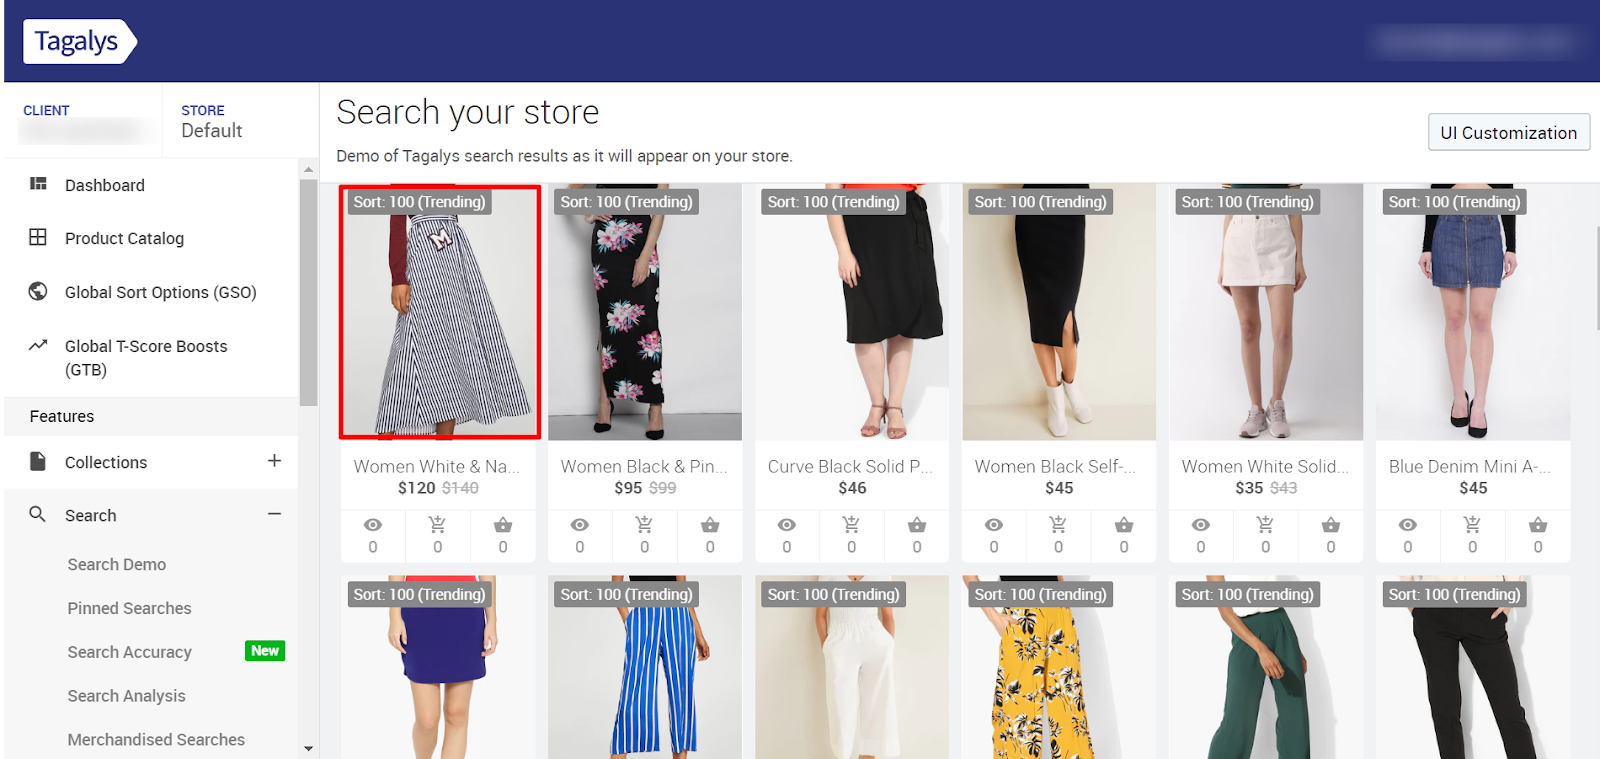Click basket icon under Curve Black Solid P...

[x=917, y=524]
